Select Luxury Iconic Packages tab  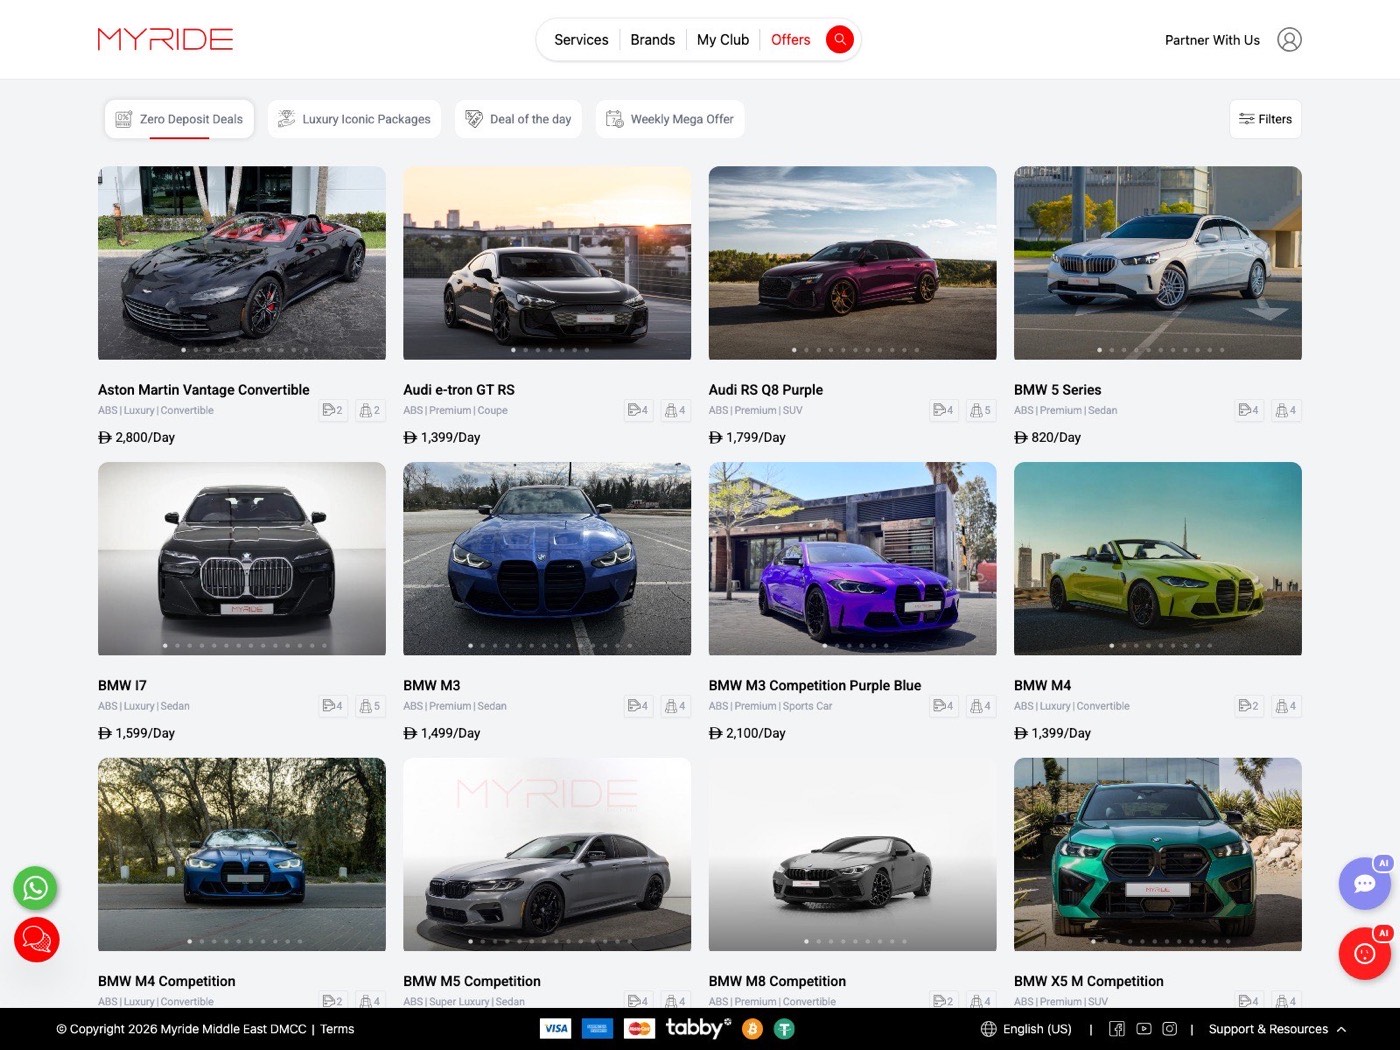(x=354, y=119)
